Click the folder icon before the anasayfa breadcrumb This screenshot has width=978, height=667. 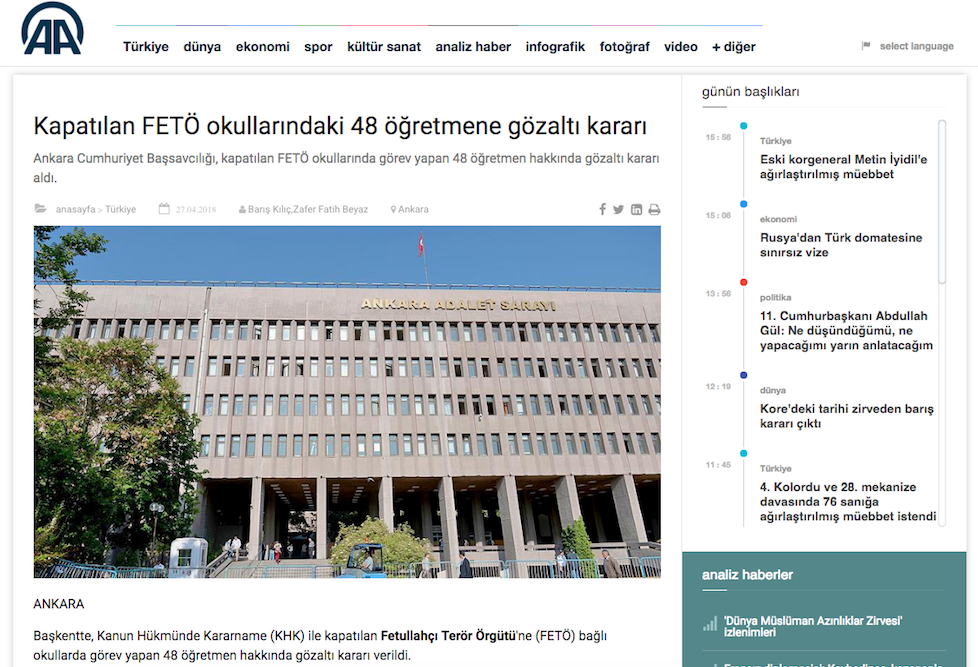pyautogui.click(x=40, y=209)
